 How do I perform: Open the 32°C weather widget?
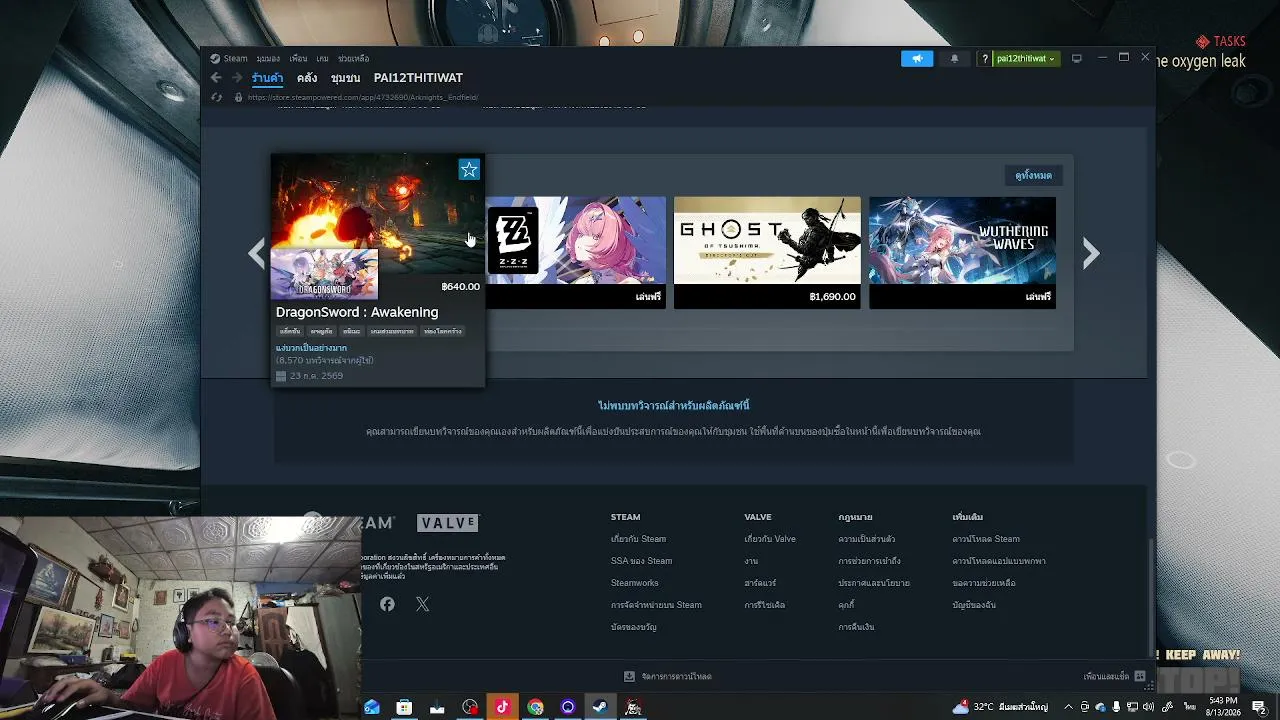click(x=999, y=707)
